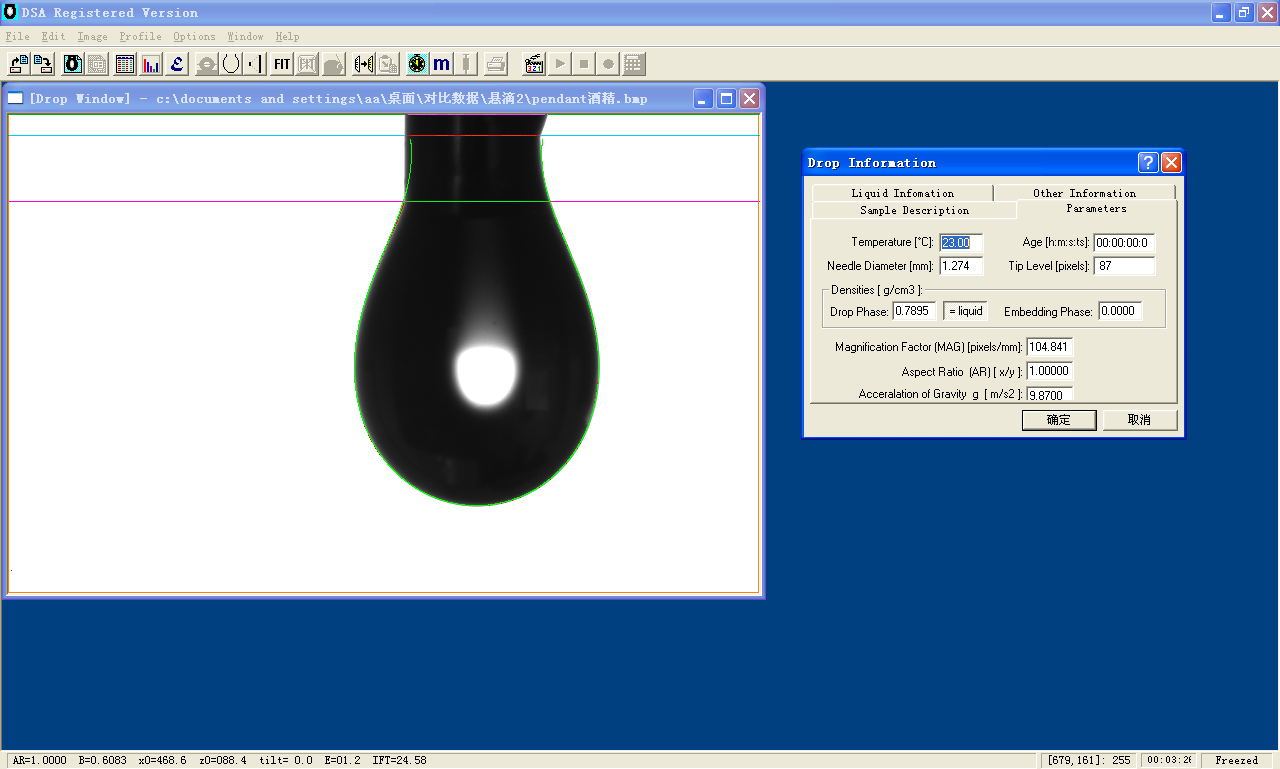1280x769 pixels.
Task: Click the blue script E toolbar icon
Action: click(177, 64)
